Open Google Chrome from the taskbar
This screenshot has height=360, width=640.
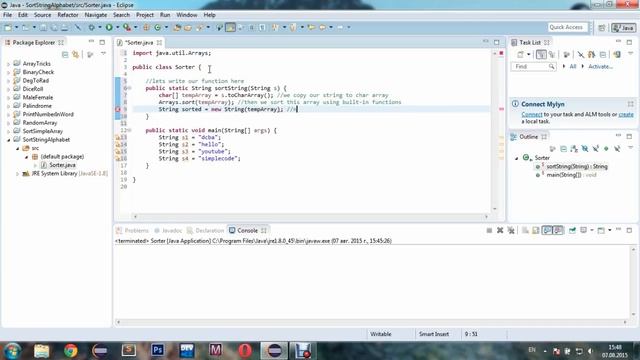pos(70,351)
